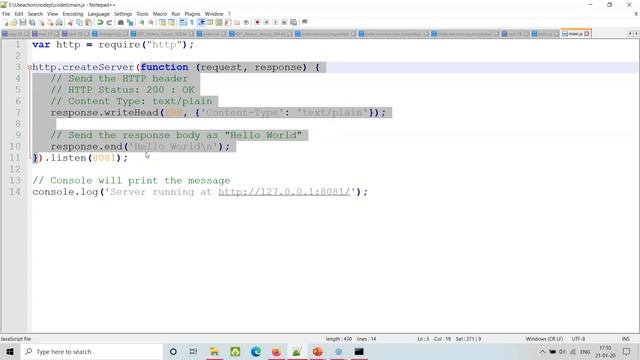Screen dimensions: 640x360
Task: Zoom in using toolbar icon
Action: [x=142, y=22]
